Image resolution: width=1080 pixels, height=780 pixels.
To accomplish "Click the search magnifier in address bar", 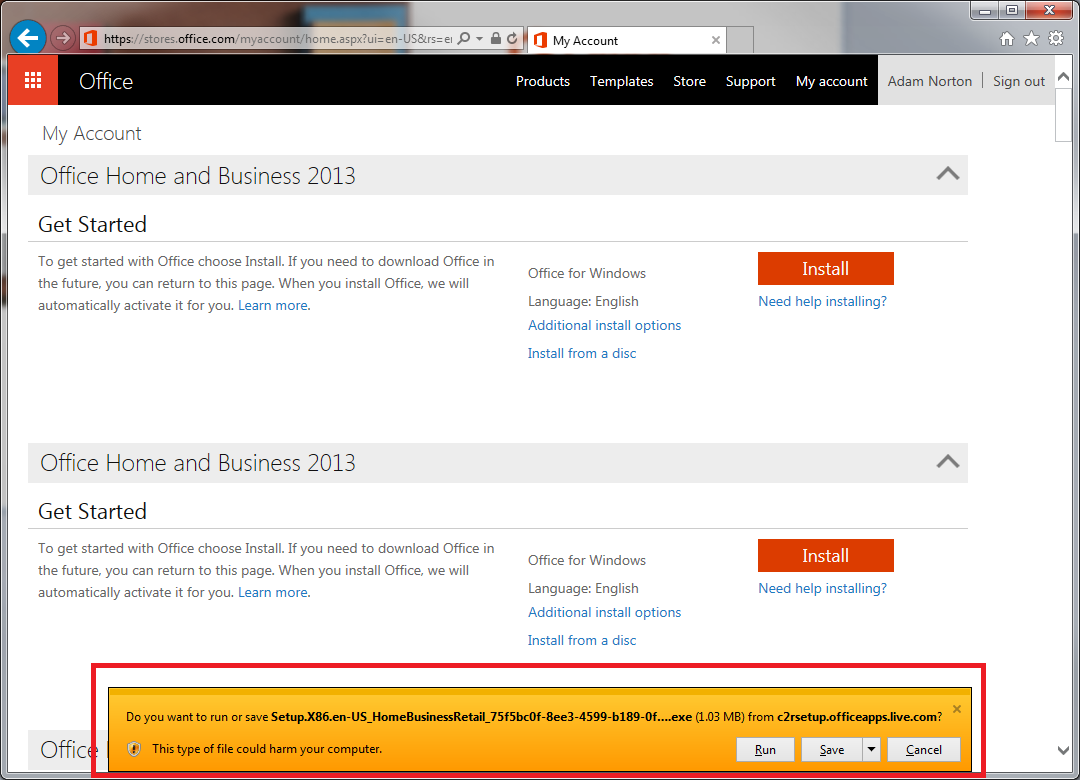I will 464,39.
